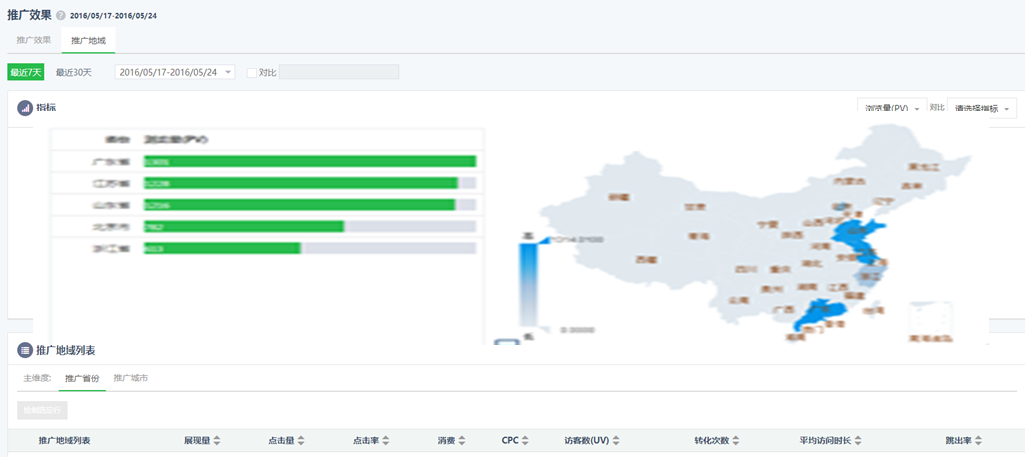The image size is (1025, 457).
Task: Choose the 最近30天 time range
Action: click(74, 72)
